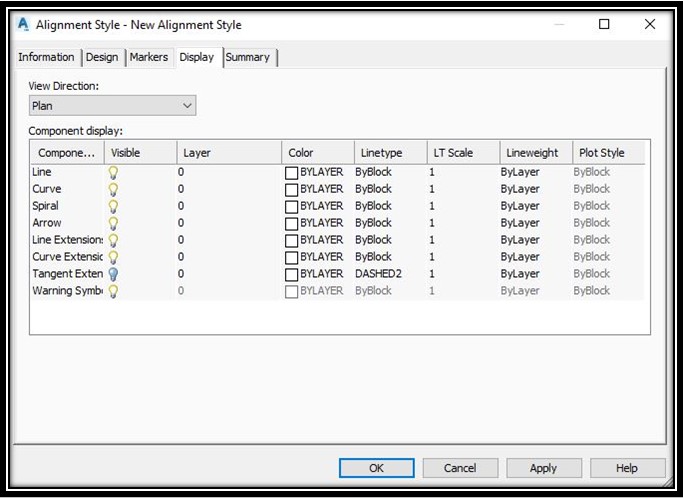Click LT Scale value 1 in Line row

click(432, 172)
